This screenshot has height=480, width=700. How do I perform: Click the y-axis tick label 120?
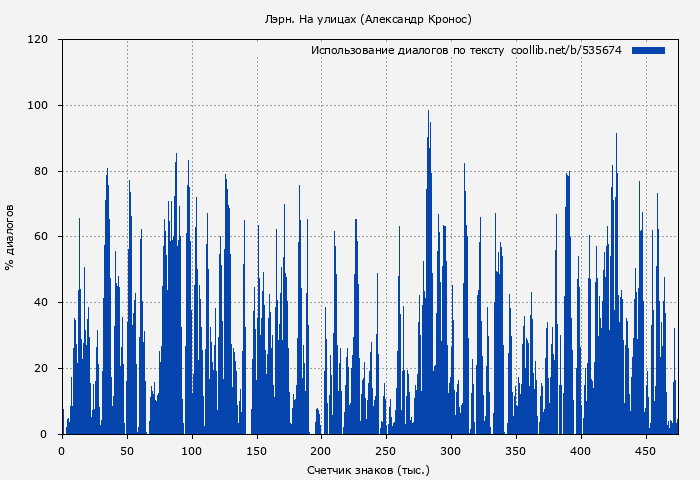click(x=38, y=40)
